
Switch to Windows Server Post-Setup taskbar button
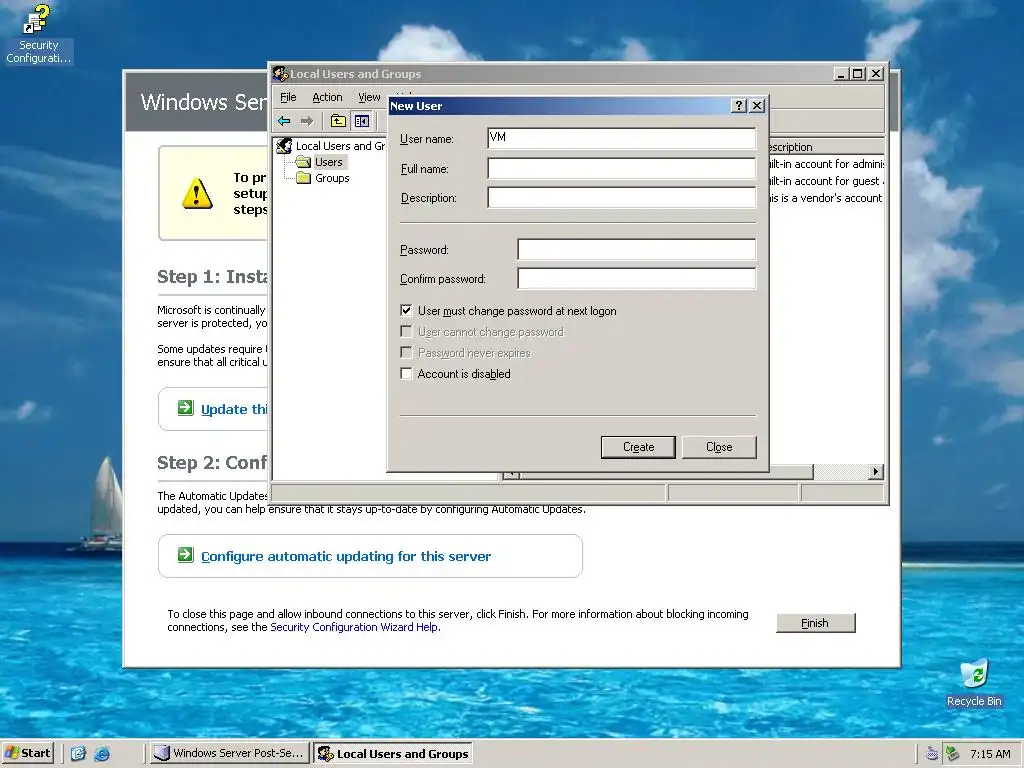pyautogui.click(x=229, y=753)
